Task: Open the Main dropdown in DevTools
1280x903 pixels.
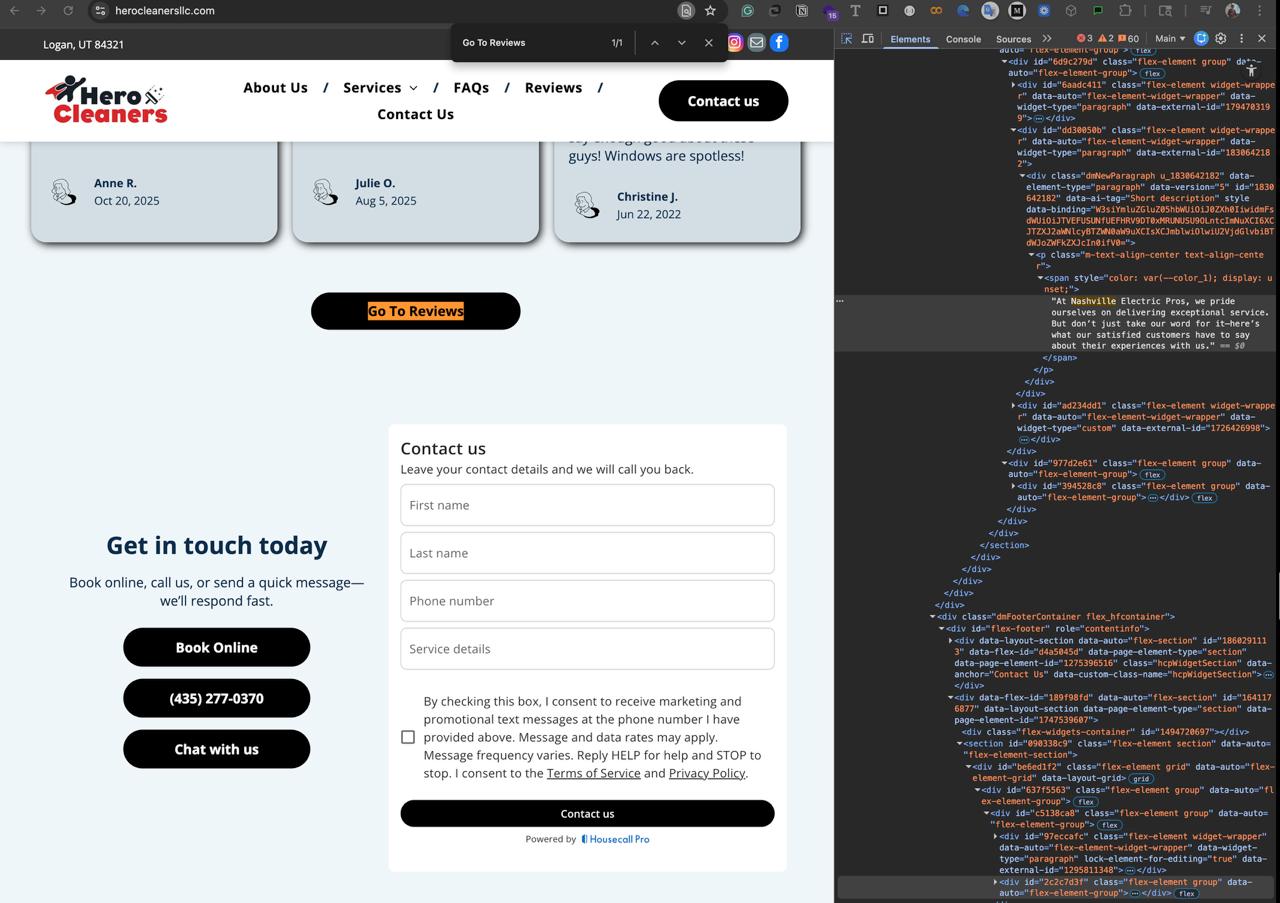Action: point(1167,38)
